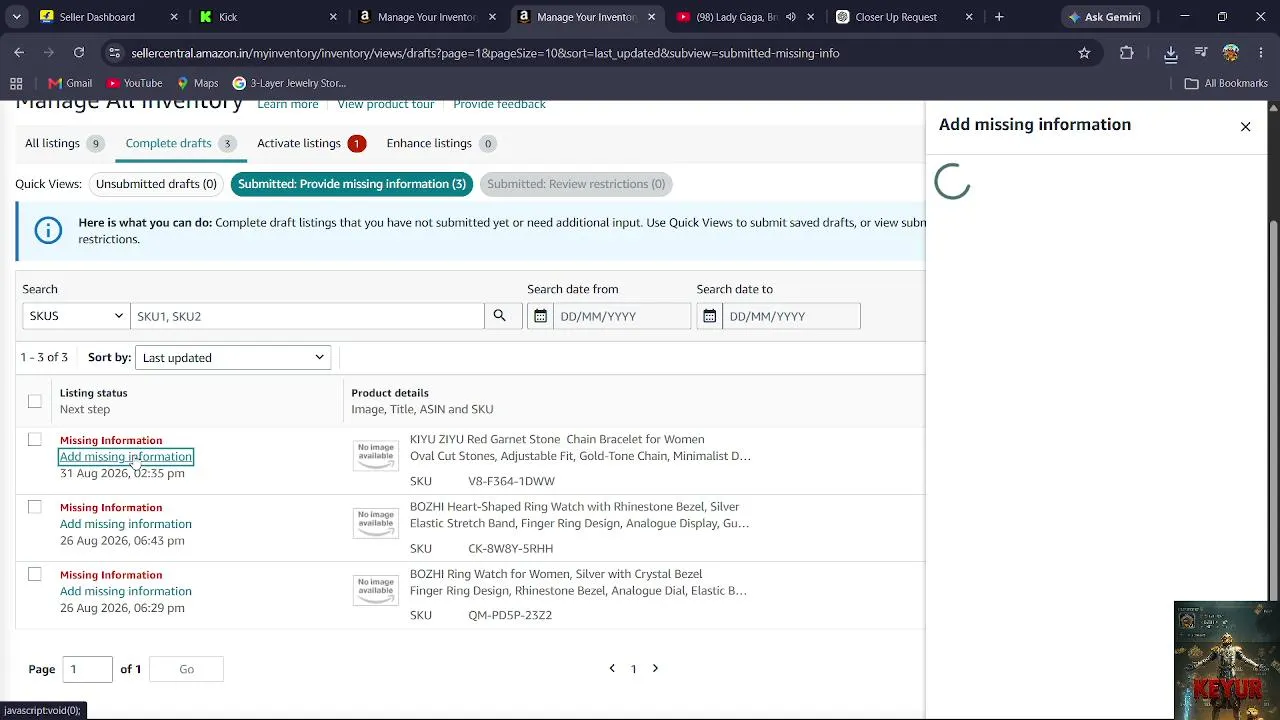Click the Search date from field
The width and height of the screenshot is (1280, 720).
tap(621, 316)
